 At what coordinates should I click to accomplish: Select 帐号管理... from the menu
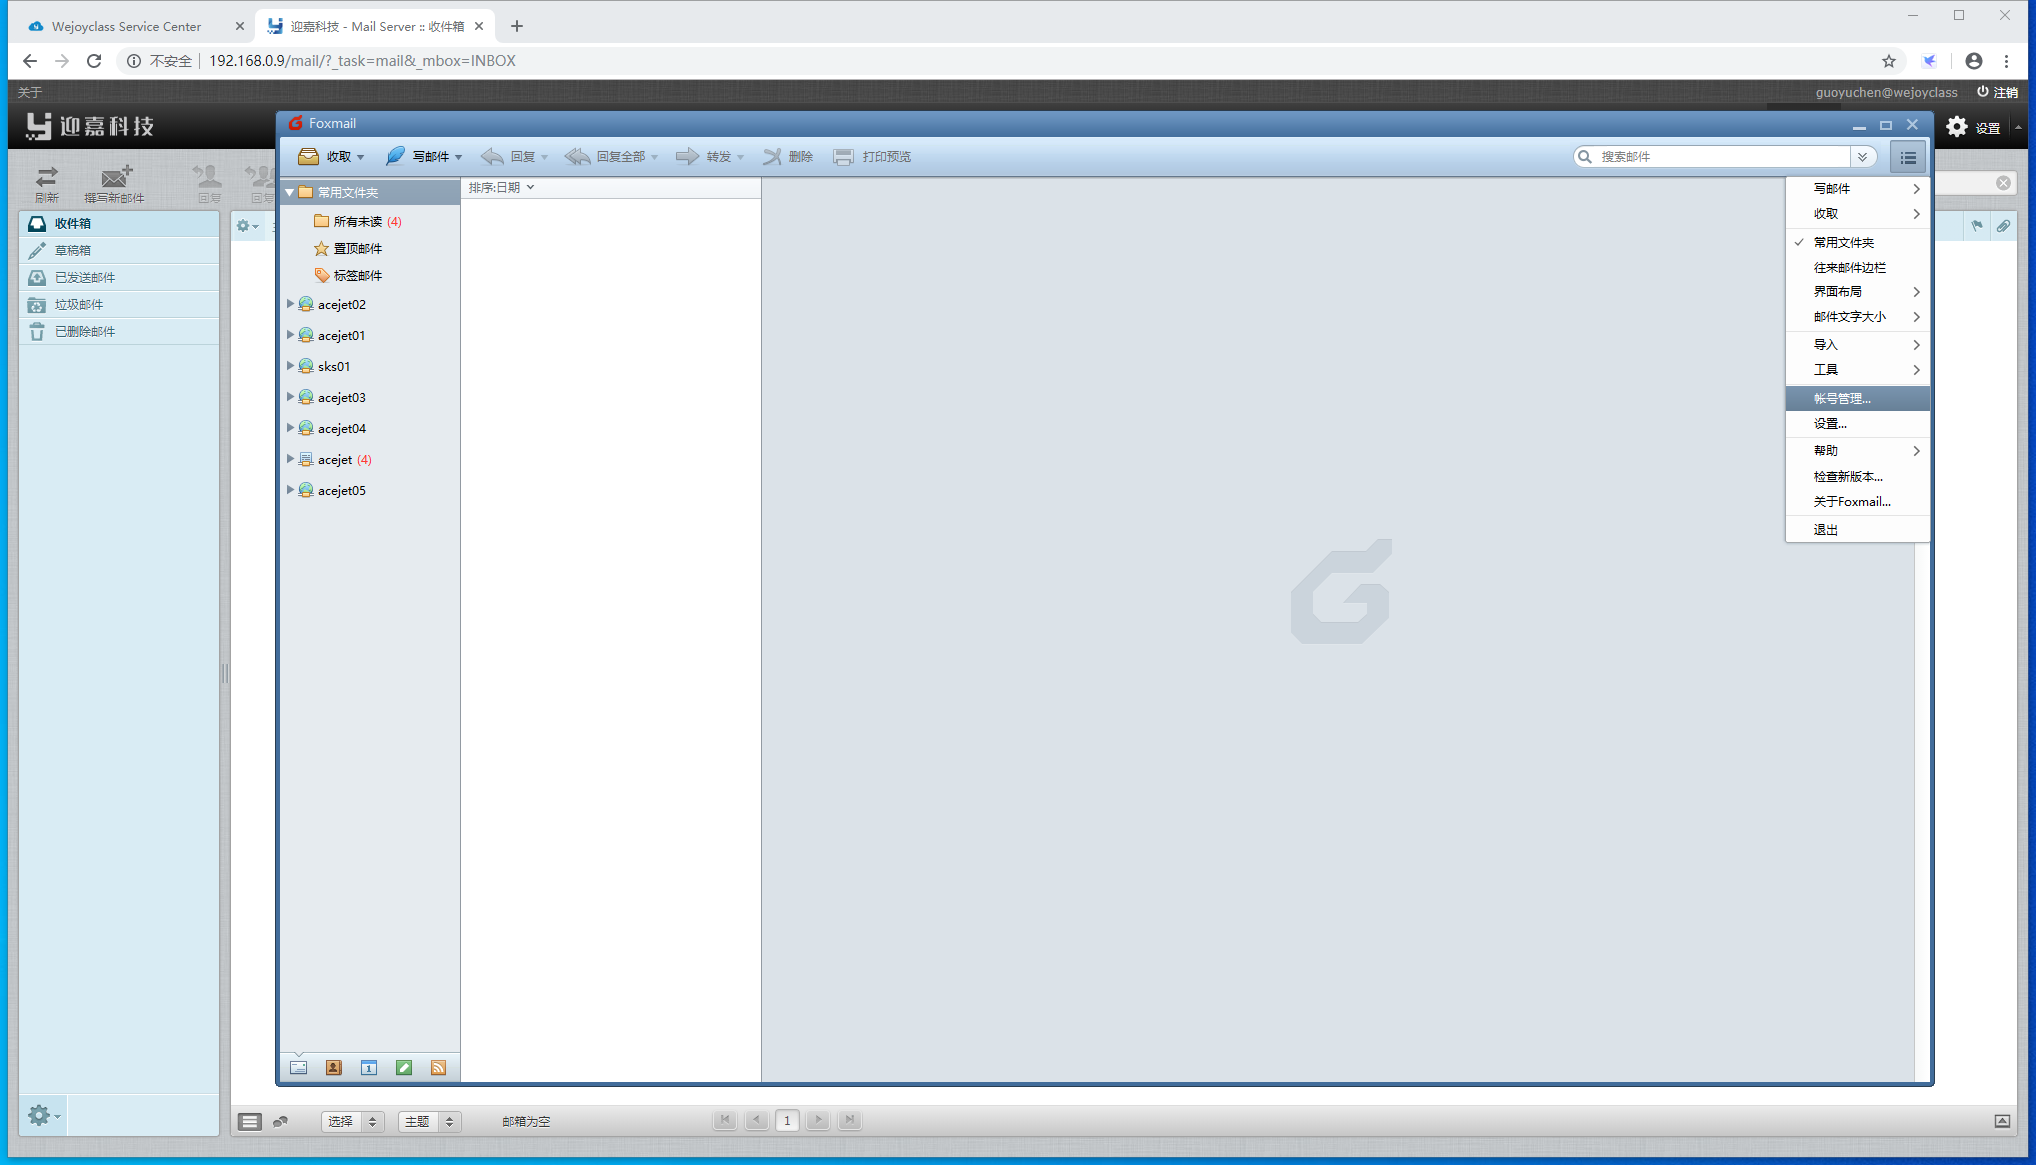1842,398
